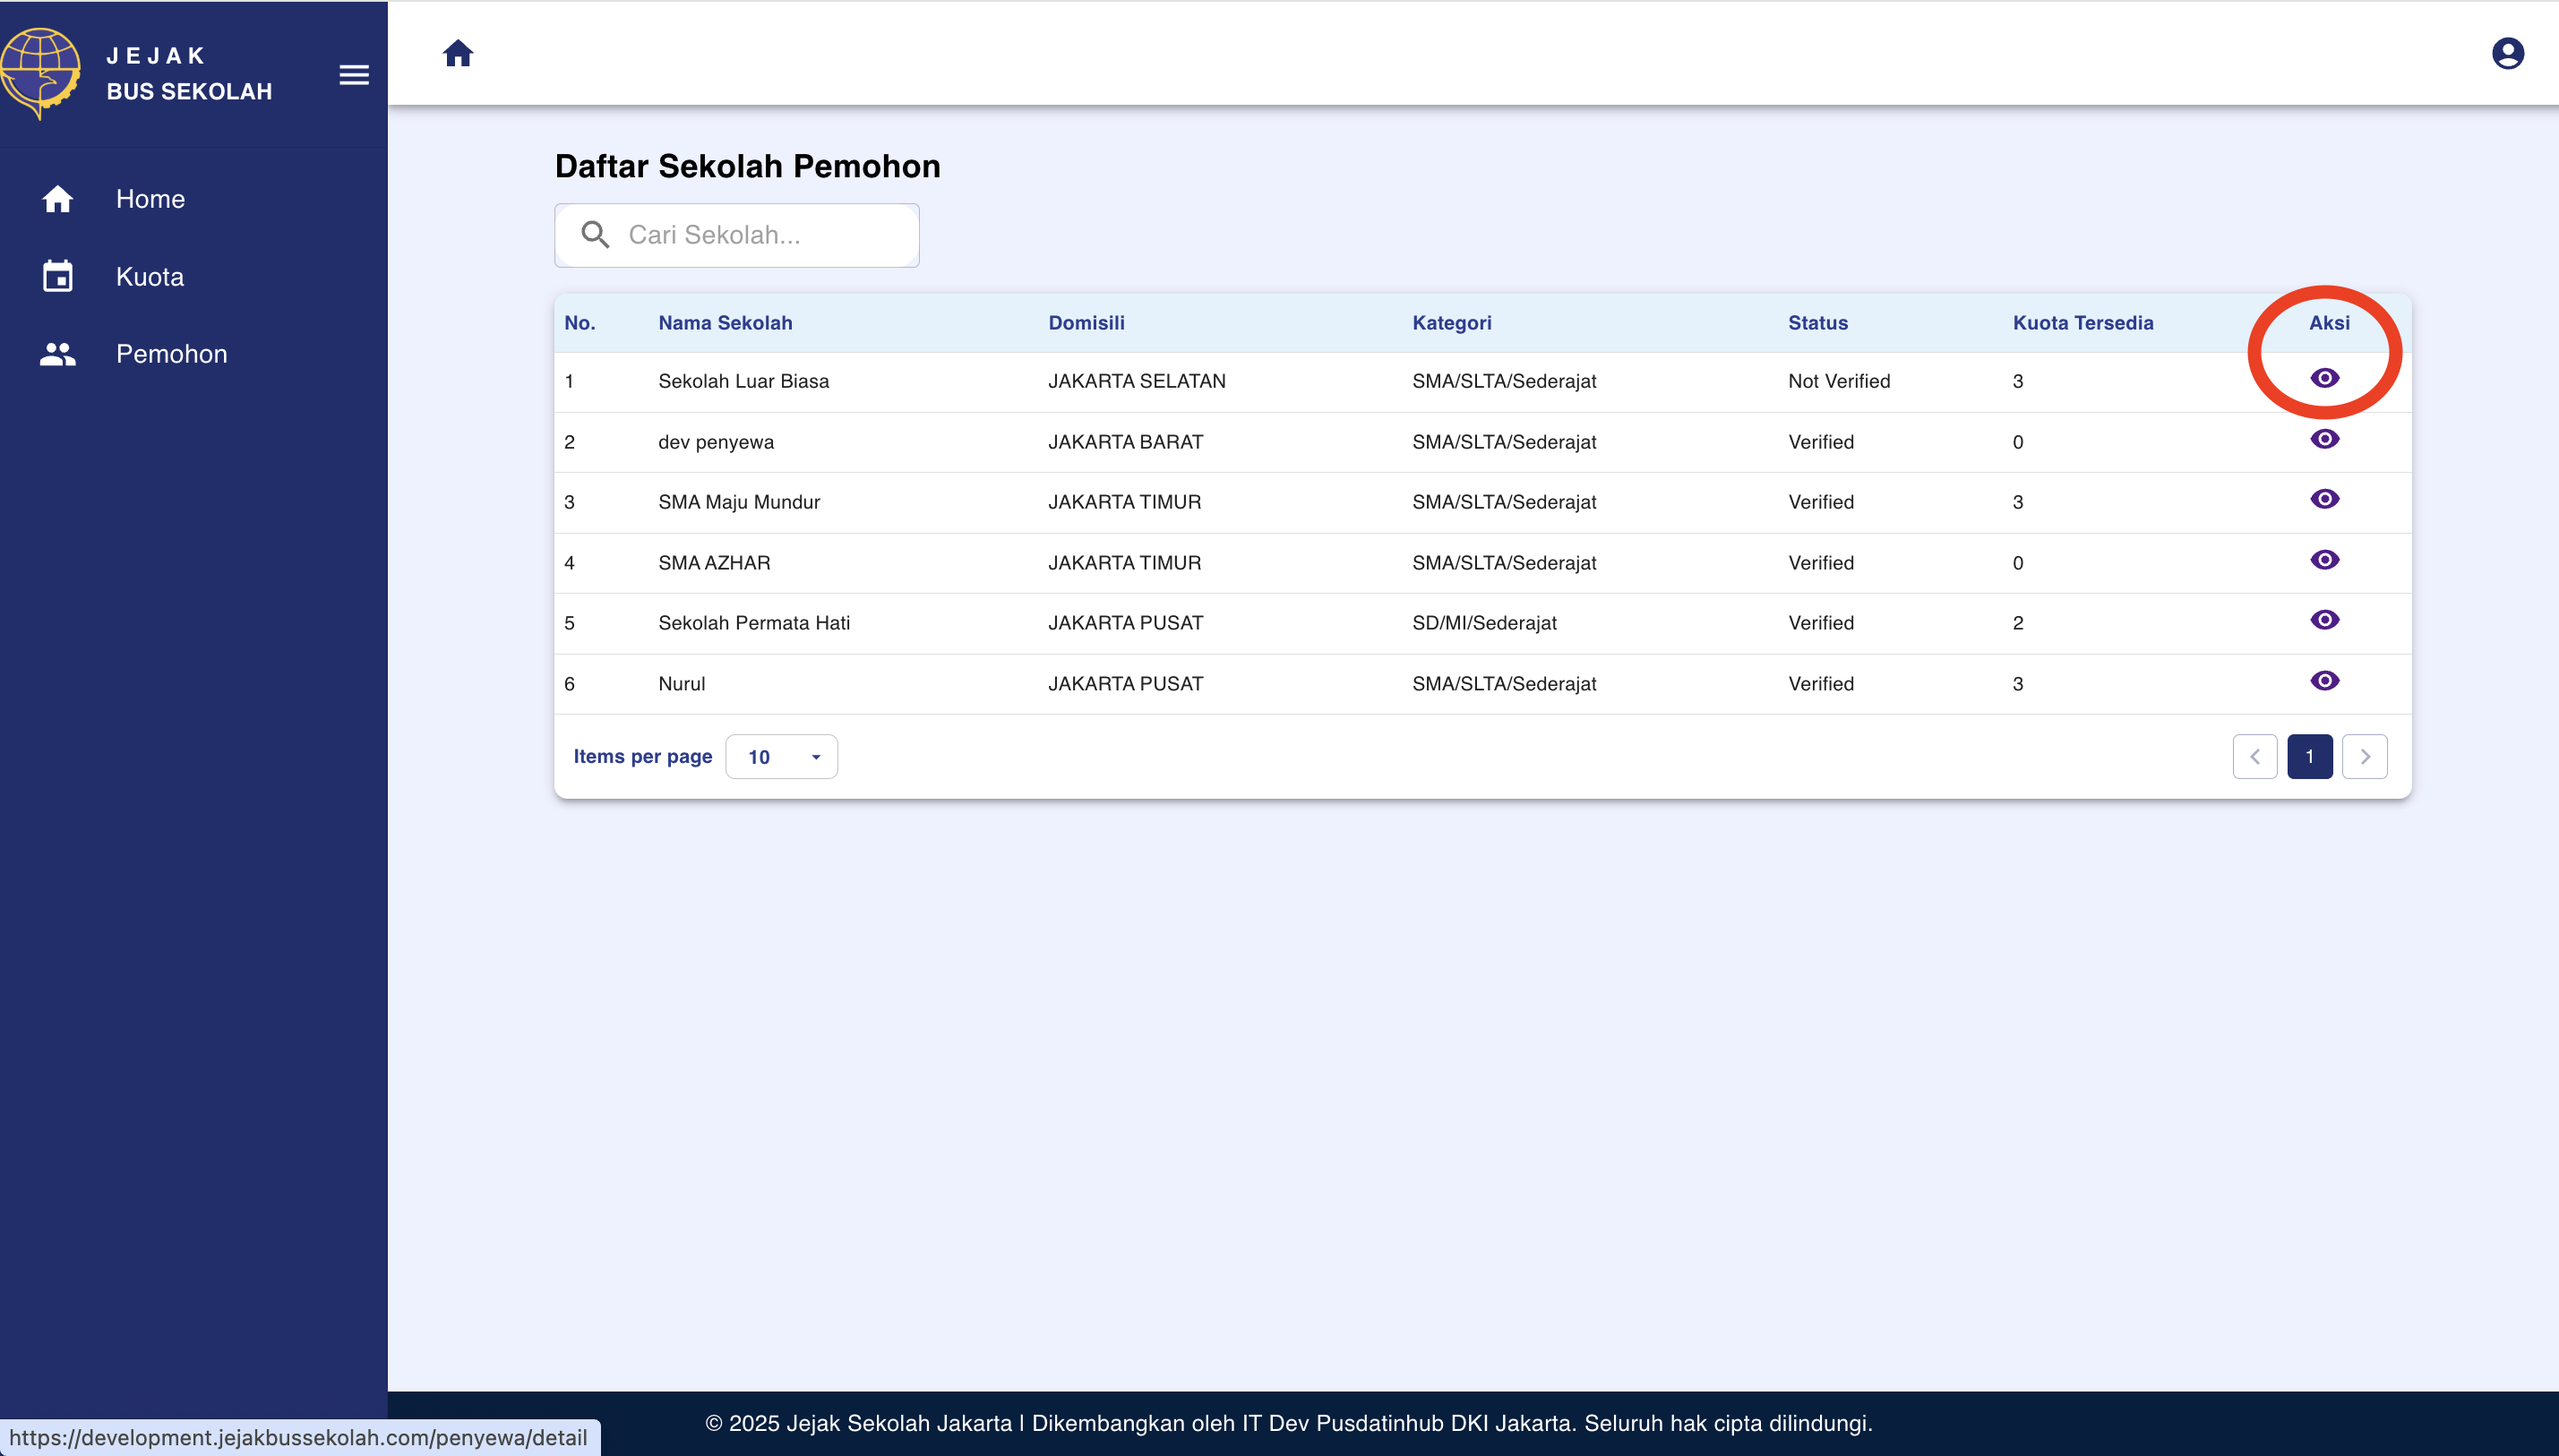Click the eye icon for Nurul

2324,681
